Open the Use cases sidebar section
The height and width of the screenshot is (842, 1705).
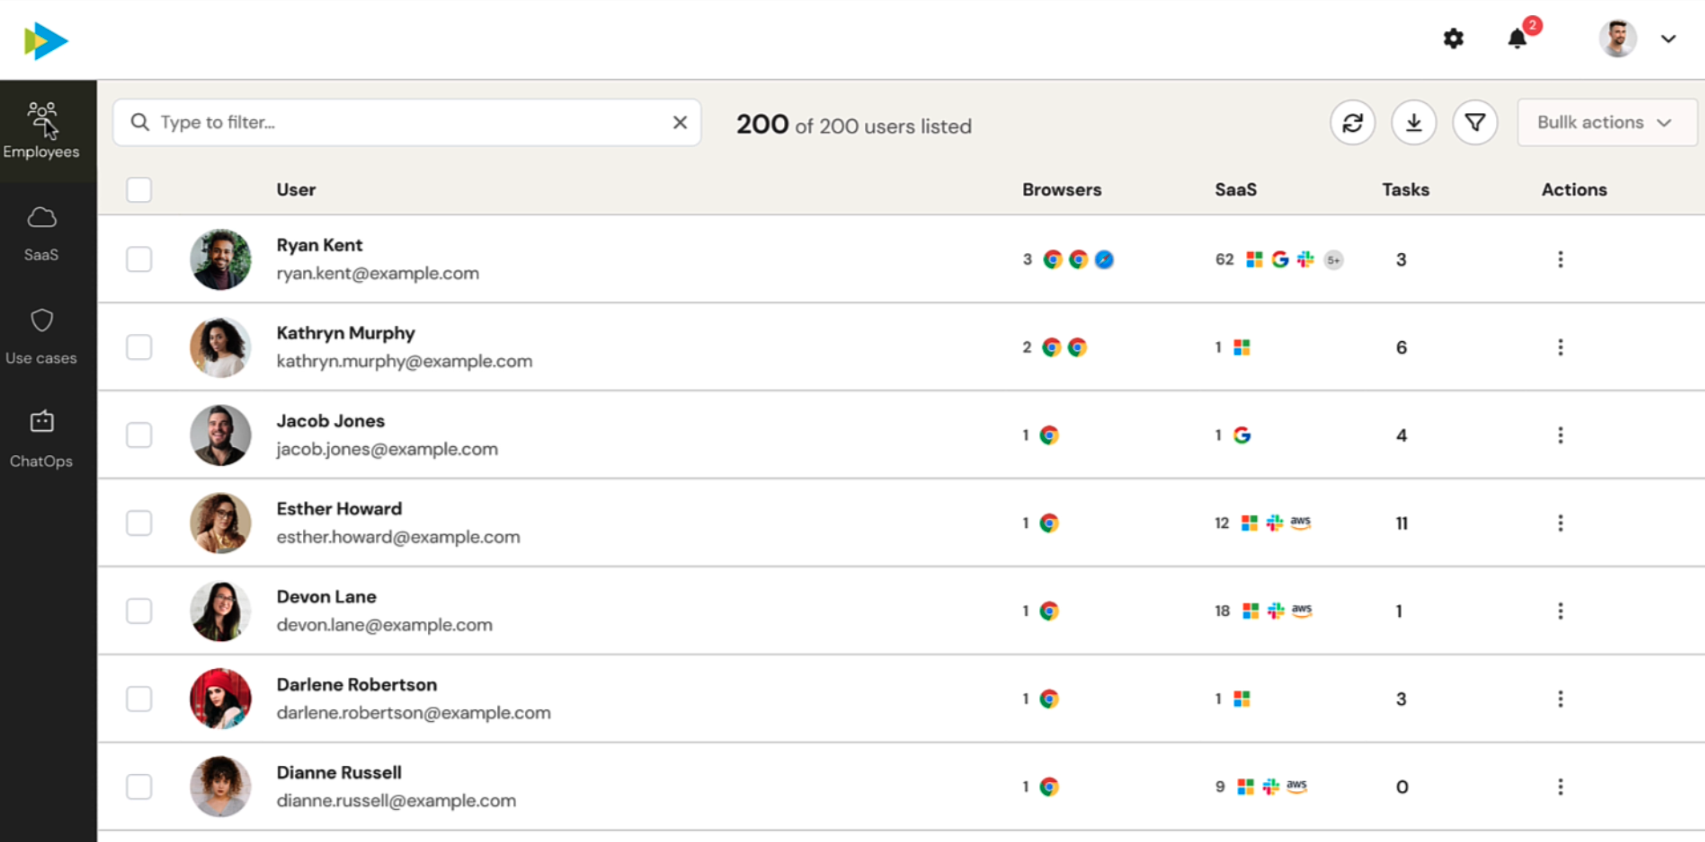[x=41, y=336]
